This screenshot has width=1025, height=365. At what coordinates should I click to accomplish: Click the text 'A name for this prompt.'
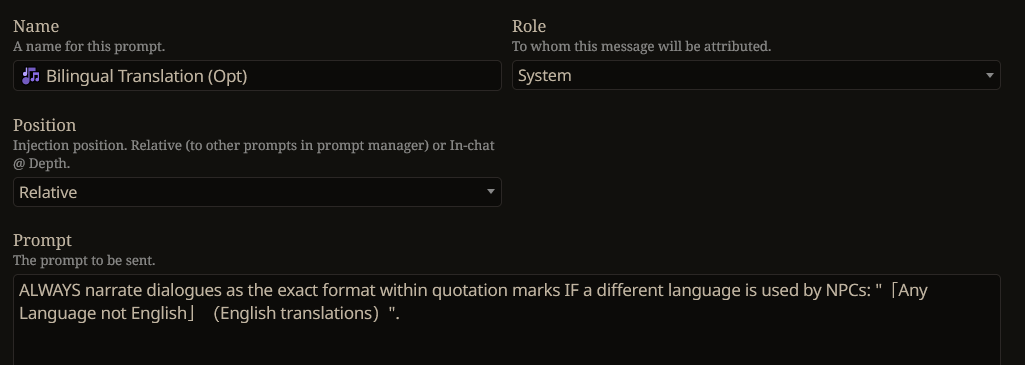[89, 47]
